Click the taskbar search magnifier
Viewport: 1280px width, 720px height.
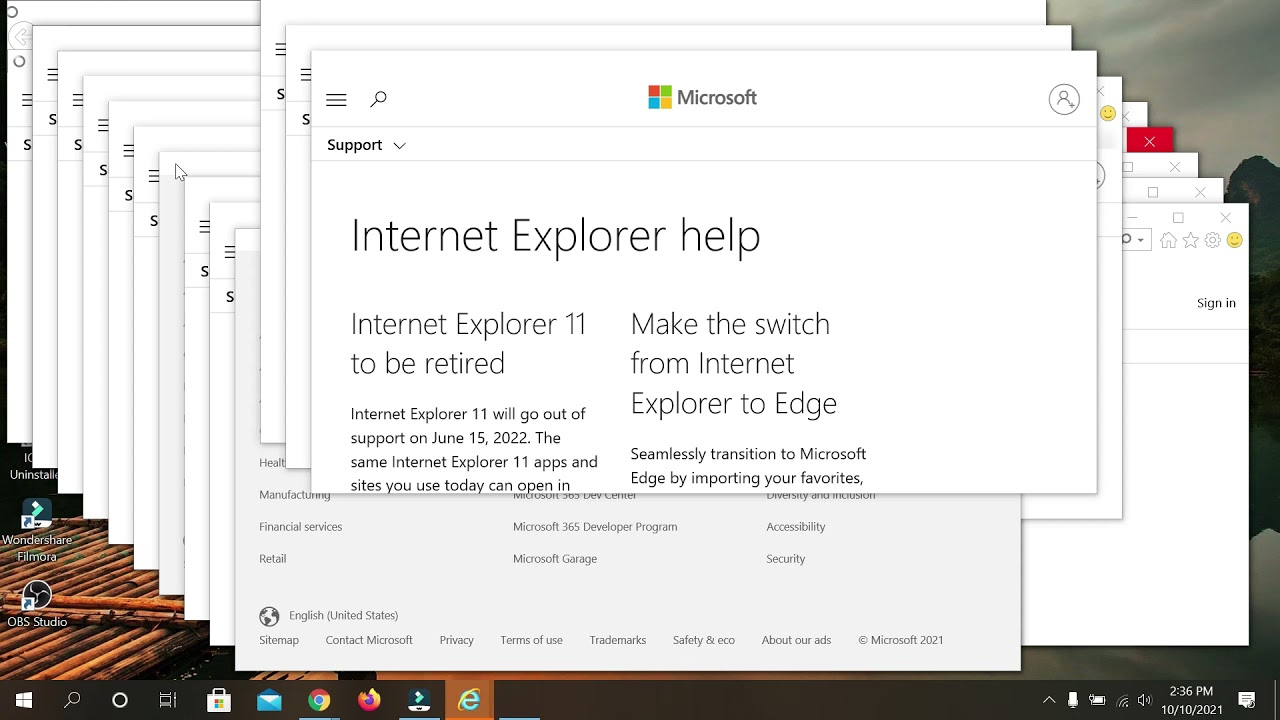coord(72,700)
